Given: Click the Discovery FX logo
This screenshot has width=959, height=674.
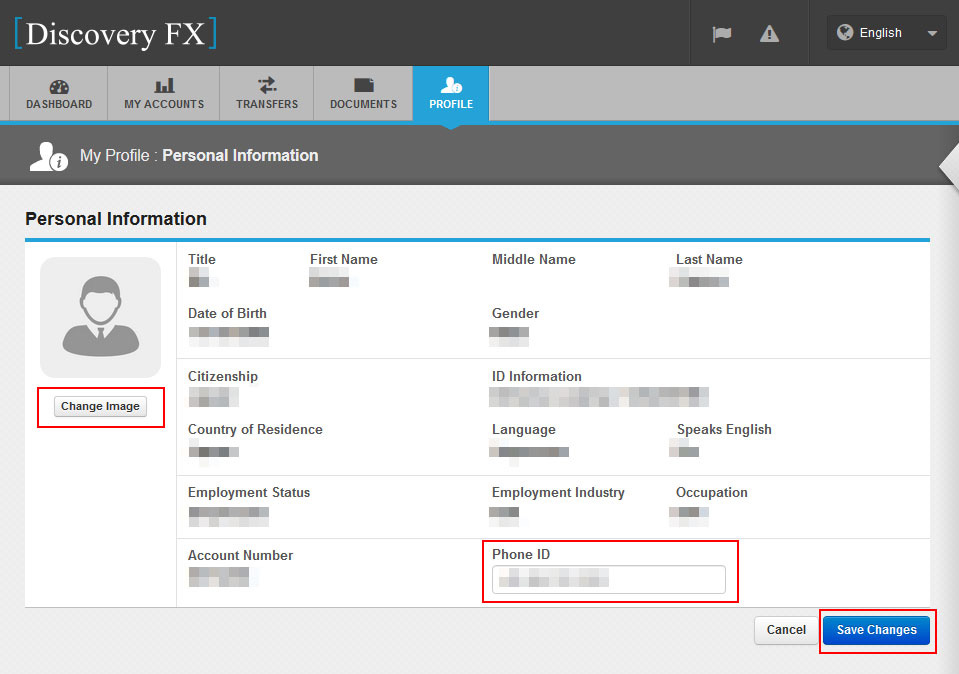Looking at the screenshot, I should tap(115, 33).
